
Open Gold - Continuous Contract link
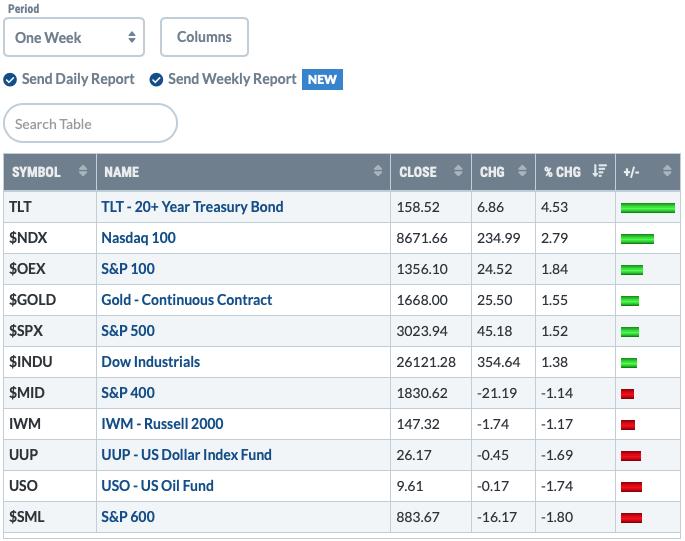click(x=187, y=300)
